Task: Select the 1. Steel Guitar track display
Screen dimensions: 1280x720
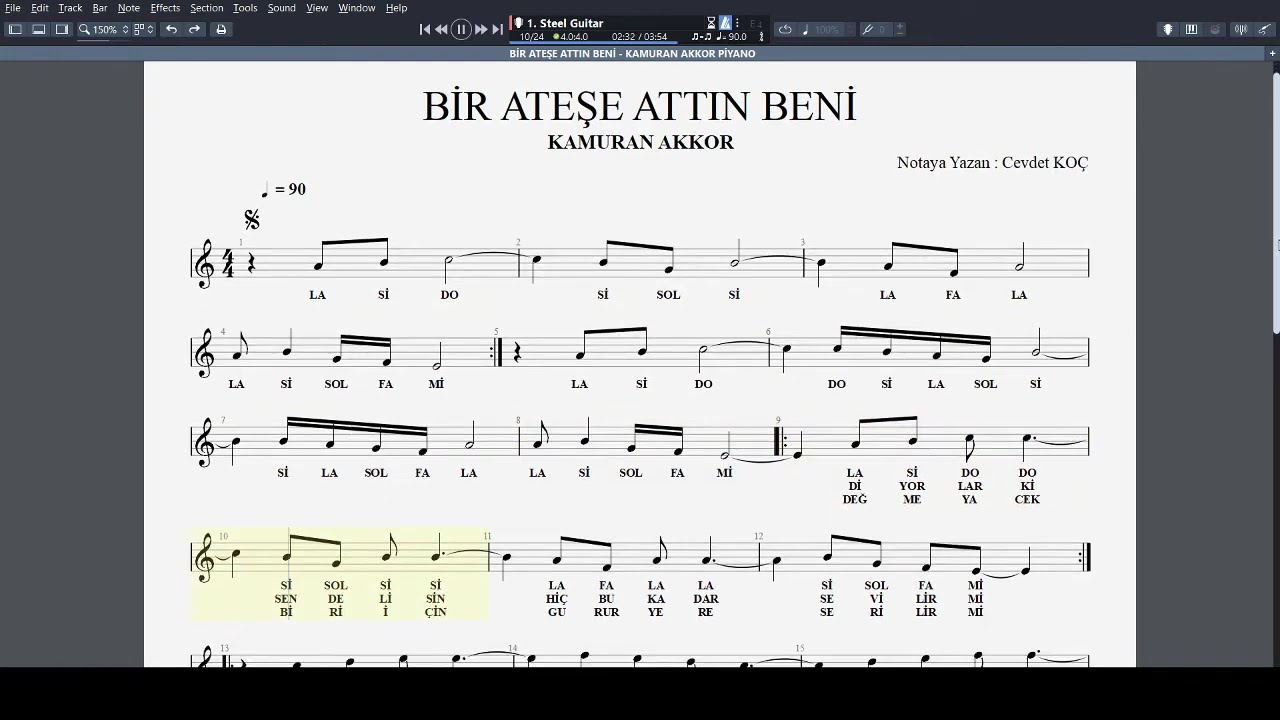Action: tap(565, 23)
